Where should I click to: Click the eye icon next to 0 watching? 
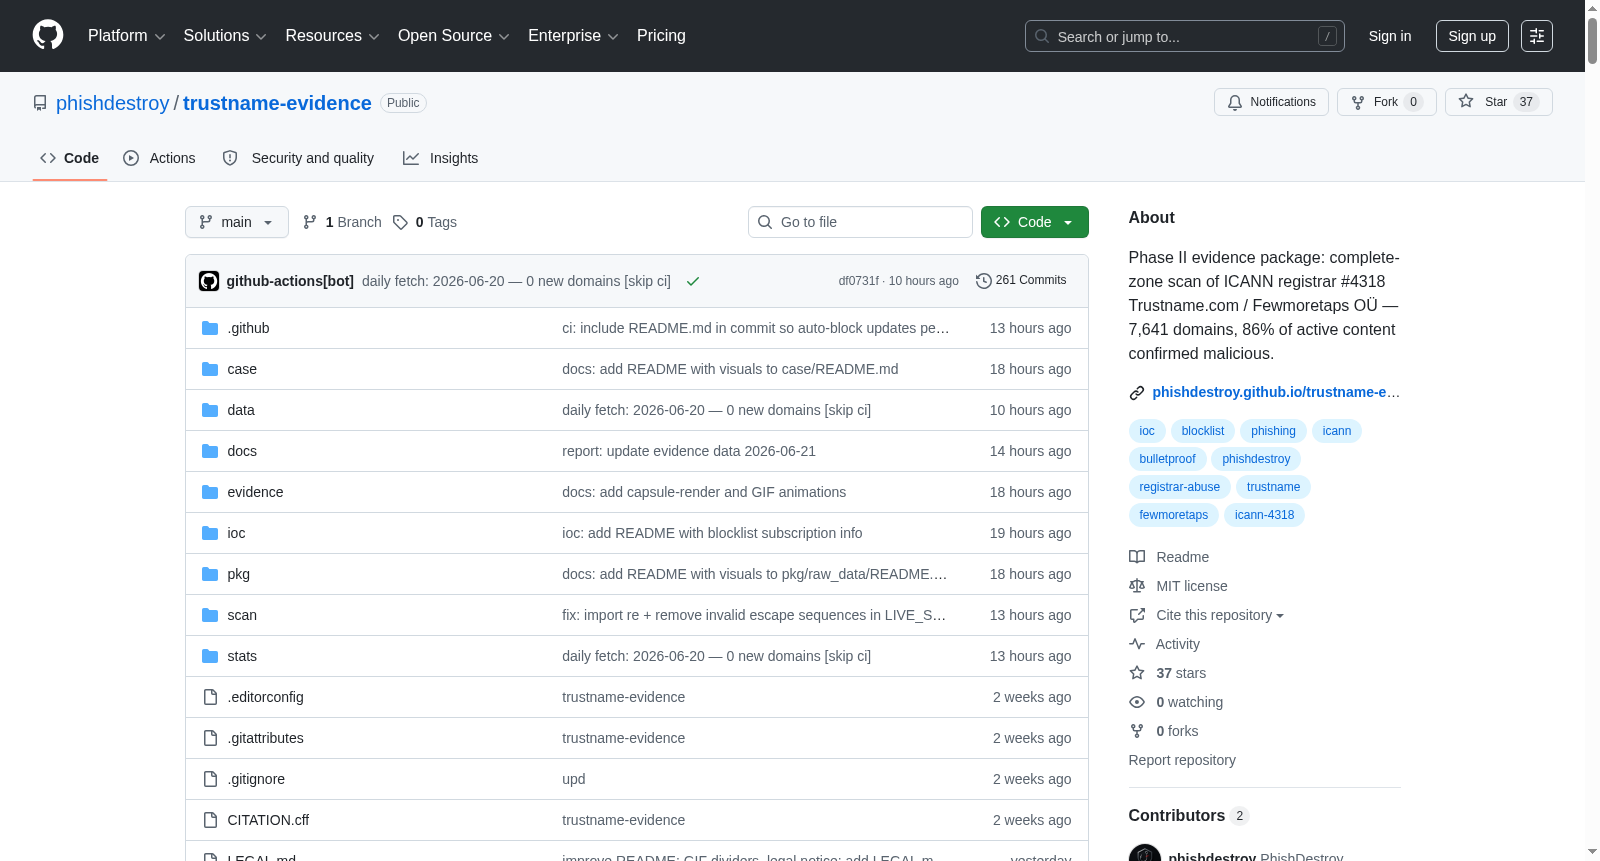coord(1137,702)
